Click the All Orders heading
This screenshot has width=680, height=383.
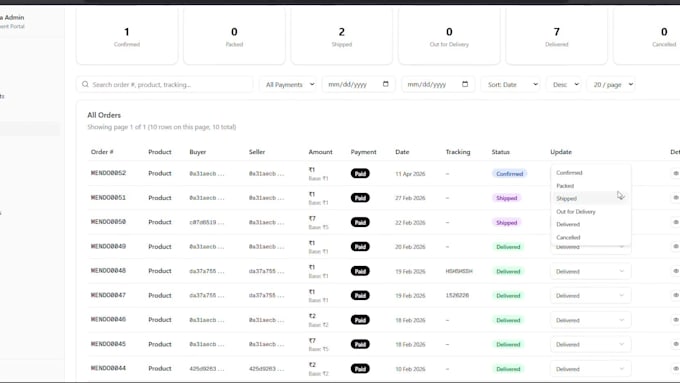click(x=104, y=115)
